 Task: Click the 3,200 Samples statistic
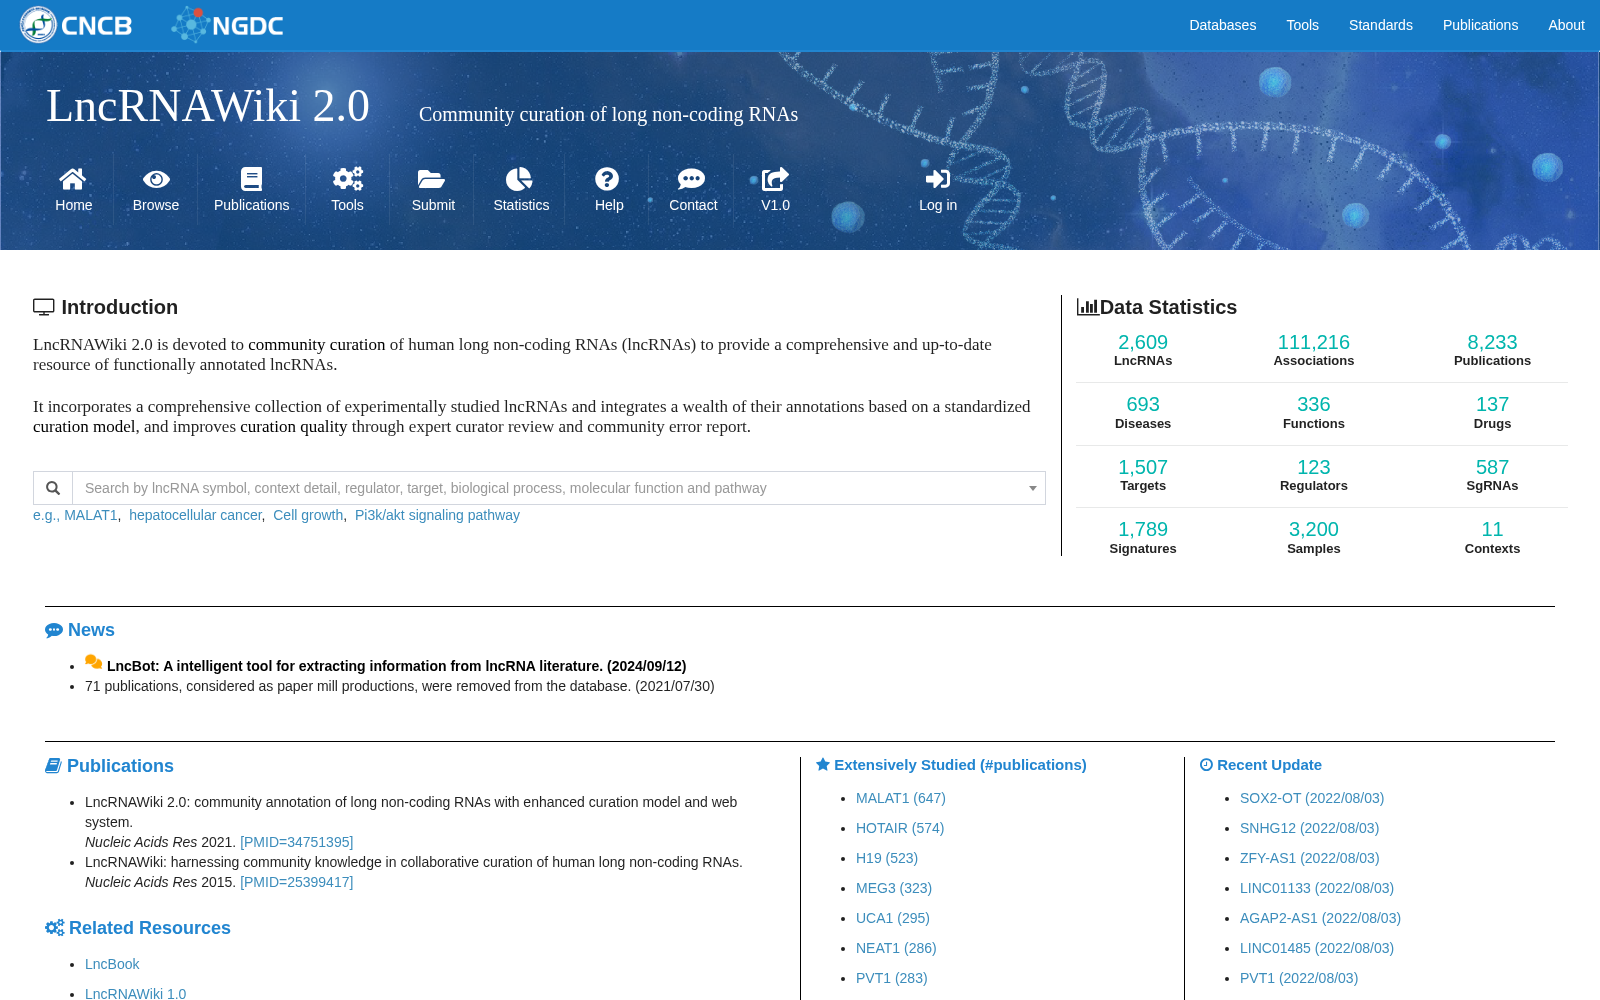point(1314,537)
